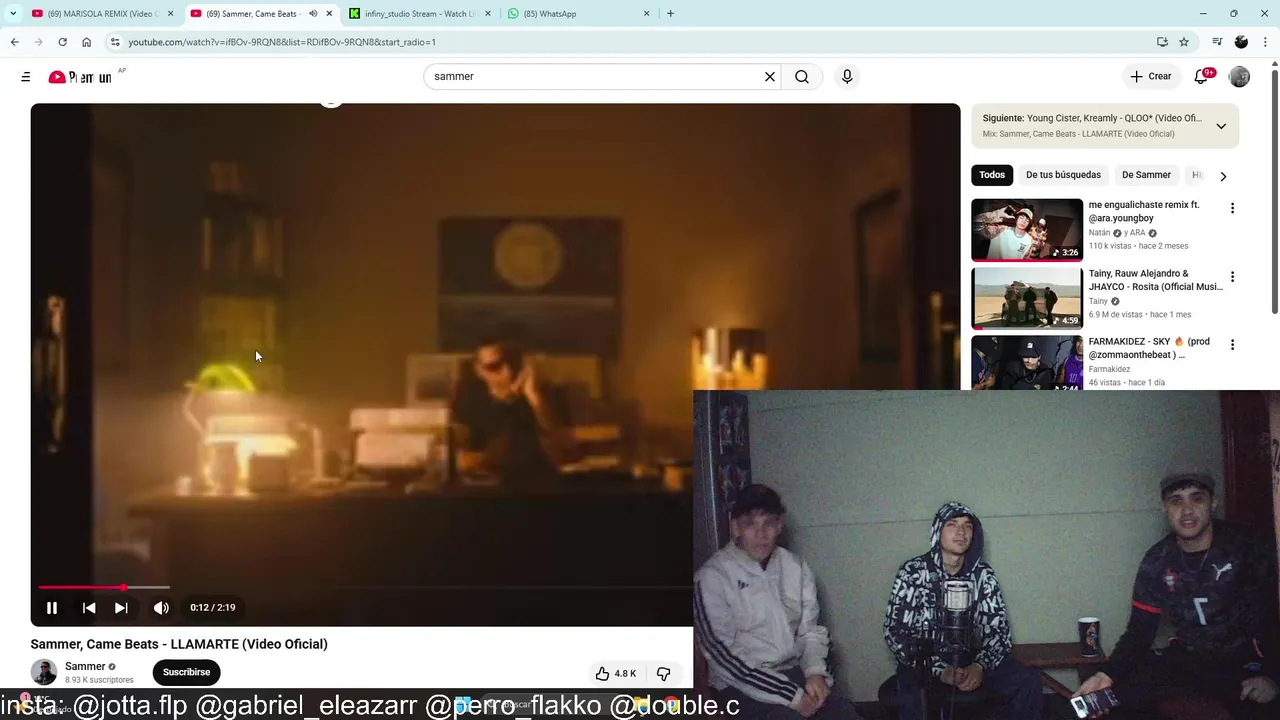Open media controls in toolbar
The width and height of the screenshot is (1280, 720).
(1217, 42)
